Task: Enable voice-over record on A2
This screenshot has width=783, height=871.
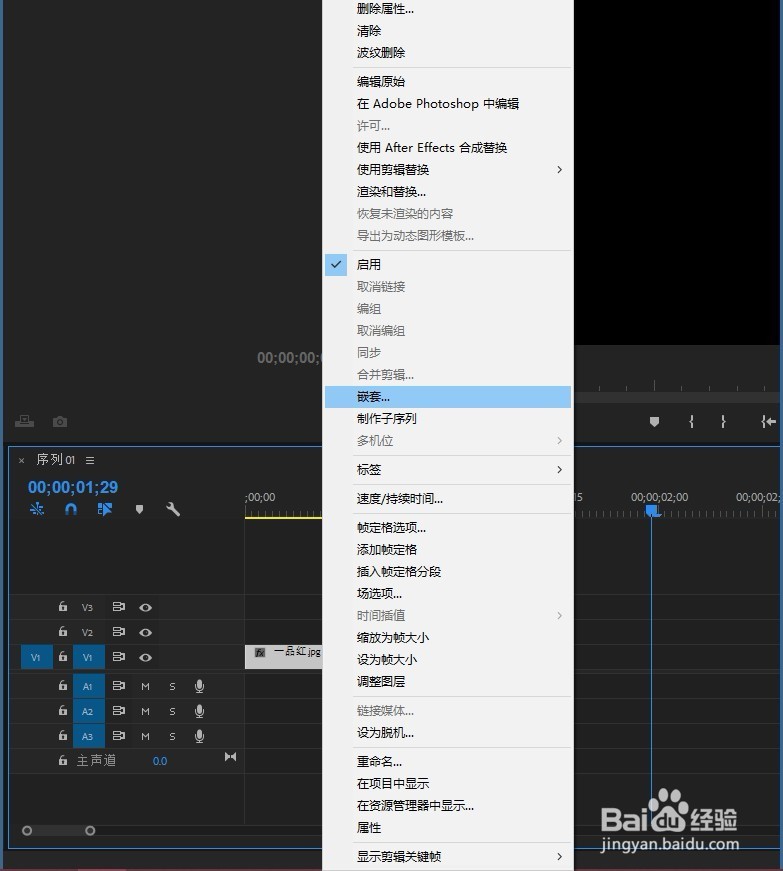Action: 199,712
